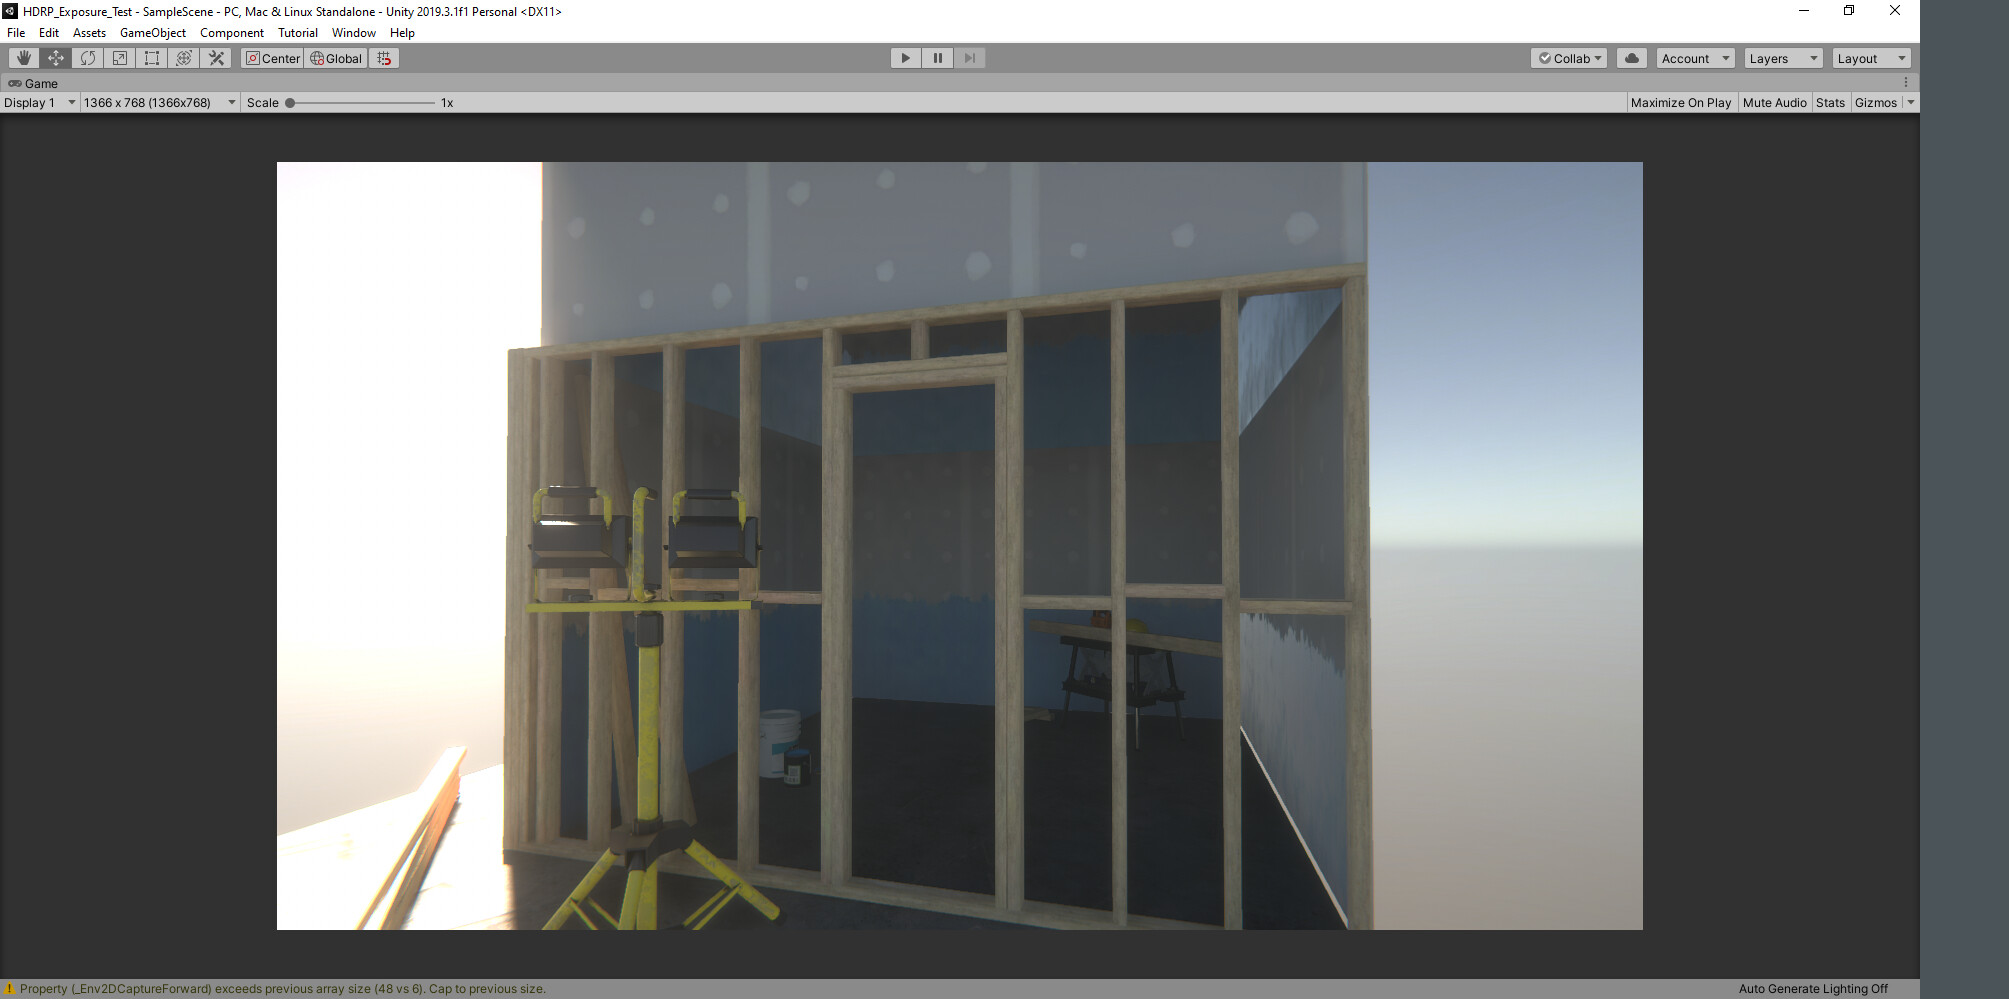2009x999 pixels.
Task: Open the Layout dropdown
Action: 1869,58
